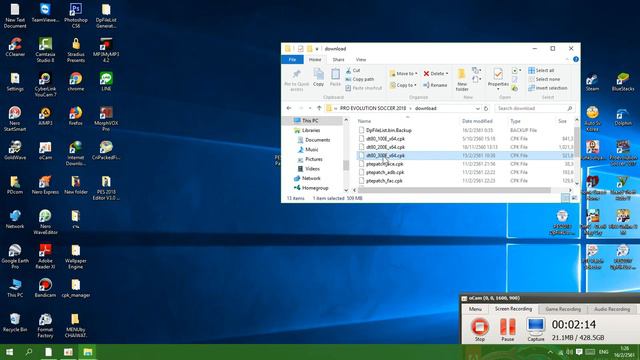Open the oCam Menu tab
640x360 pixels.
point(475,309)
